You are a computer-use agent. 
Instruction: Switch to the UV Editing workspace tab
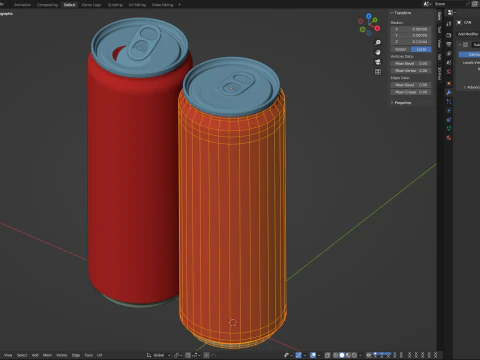[137, 5]
